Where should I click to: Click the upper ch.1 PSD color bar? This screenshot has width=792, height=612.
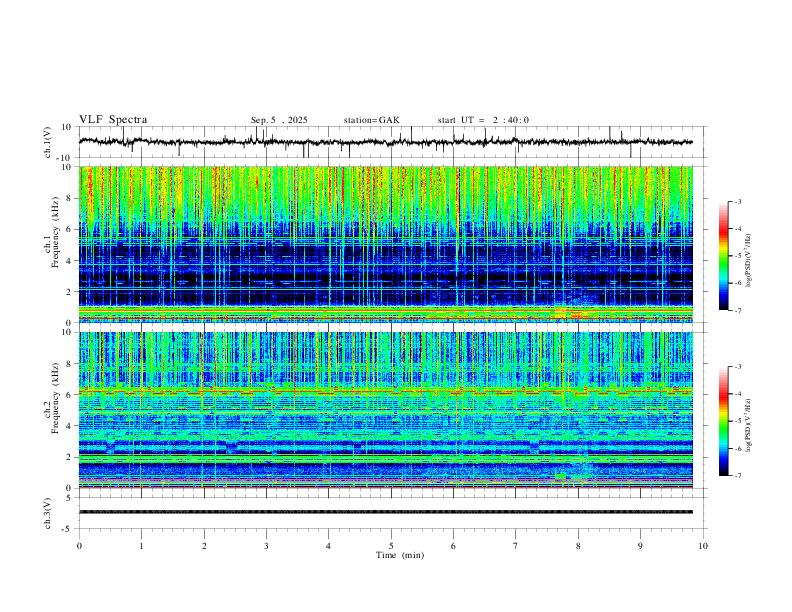[x=724, y=256]
